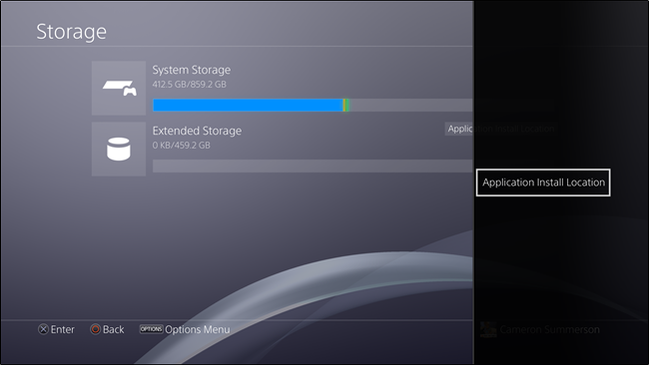649x365 pixels.
Task: Click the circle Back button hint icon
Action: 95,329
